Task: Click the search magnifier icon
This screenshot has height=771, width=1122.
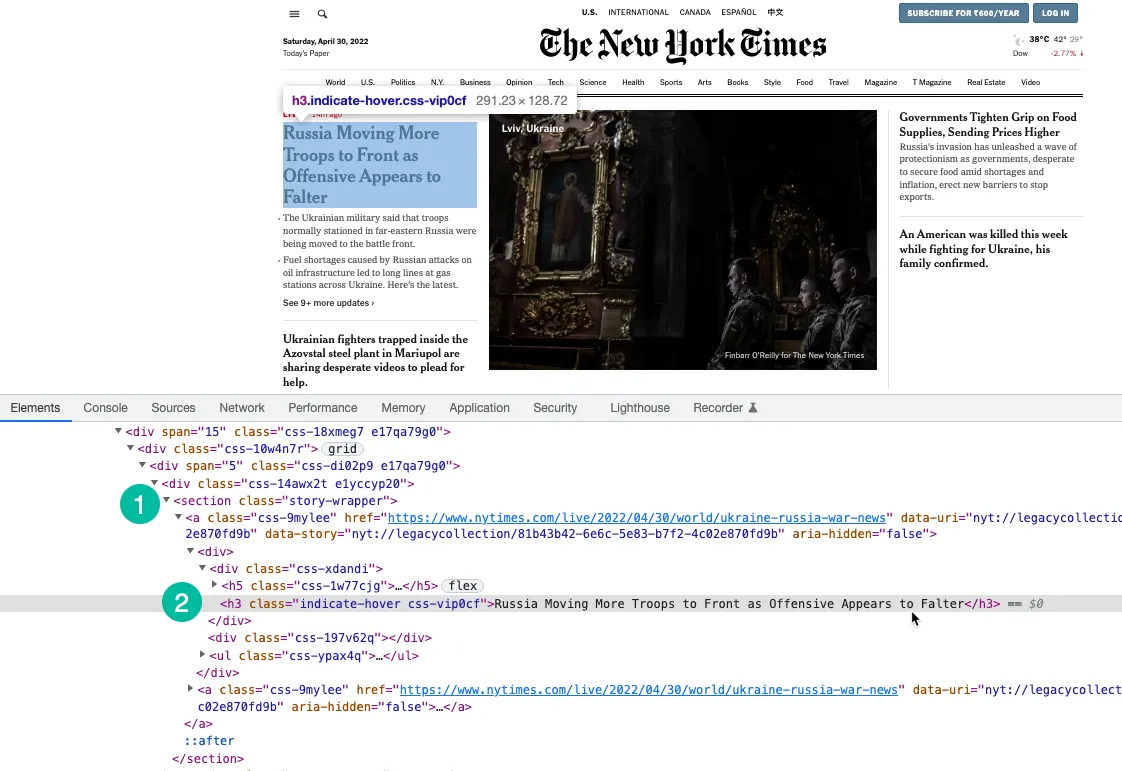Action: point(322,14)
